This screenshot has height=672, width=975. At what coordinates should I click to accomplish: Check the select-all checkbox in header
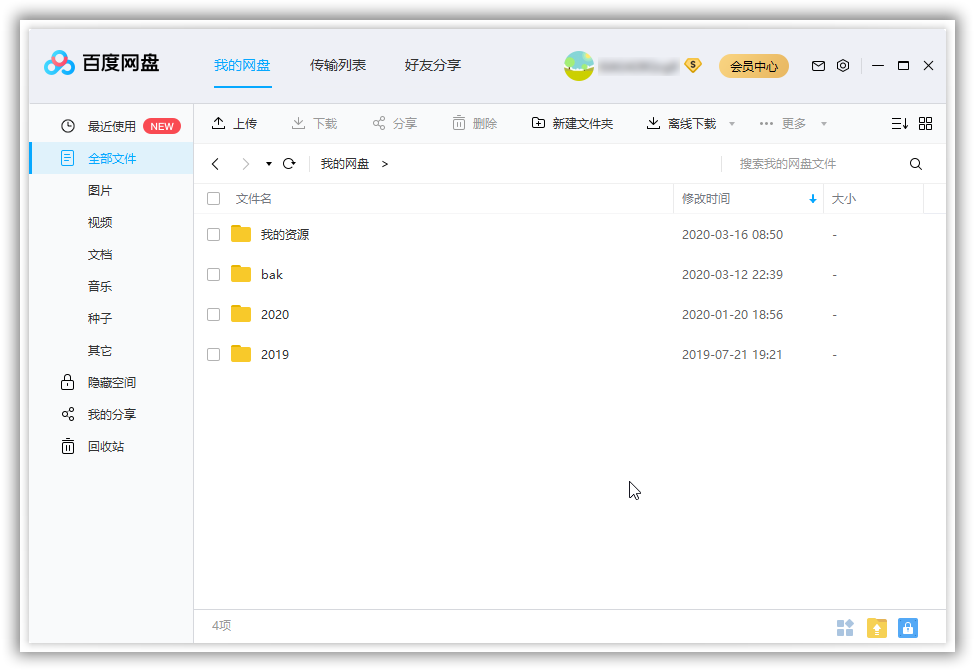tap(213, 198)
